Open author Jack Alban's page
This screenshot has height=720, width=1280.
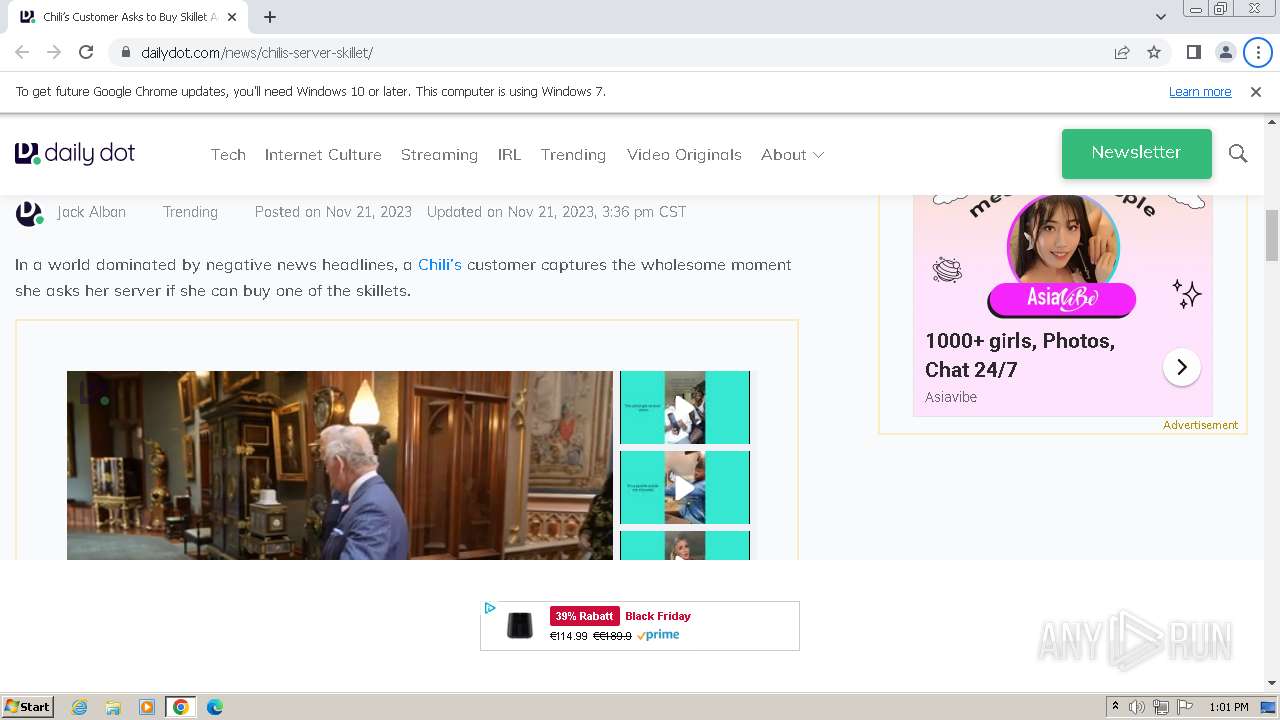click(x=91, y=212)
